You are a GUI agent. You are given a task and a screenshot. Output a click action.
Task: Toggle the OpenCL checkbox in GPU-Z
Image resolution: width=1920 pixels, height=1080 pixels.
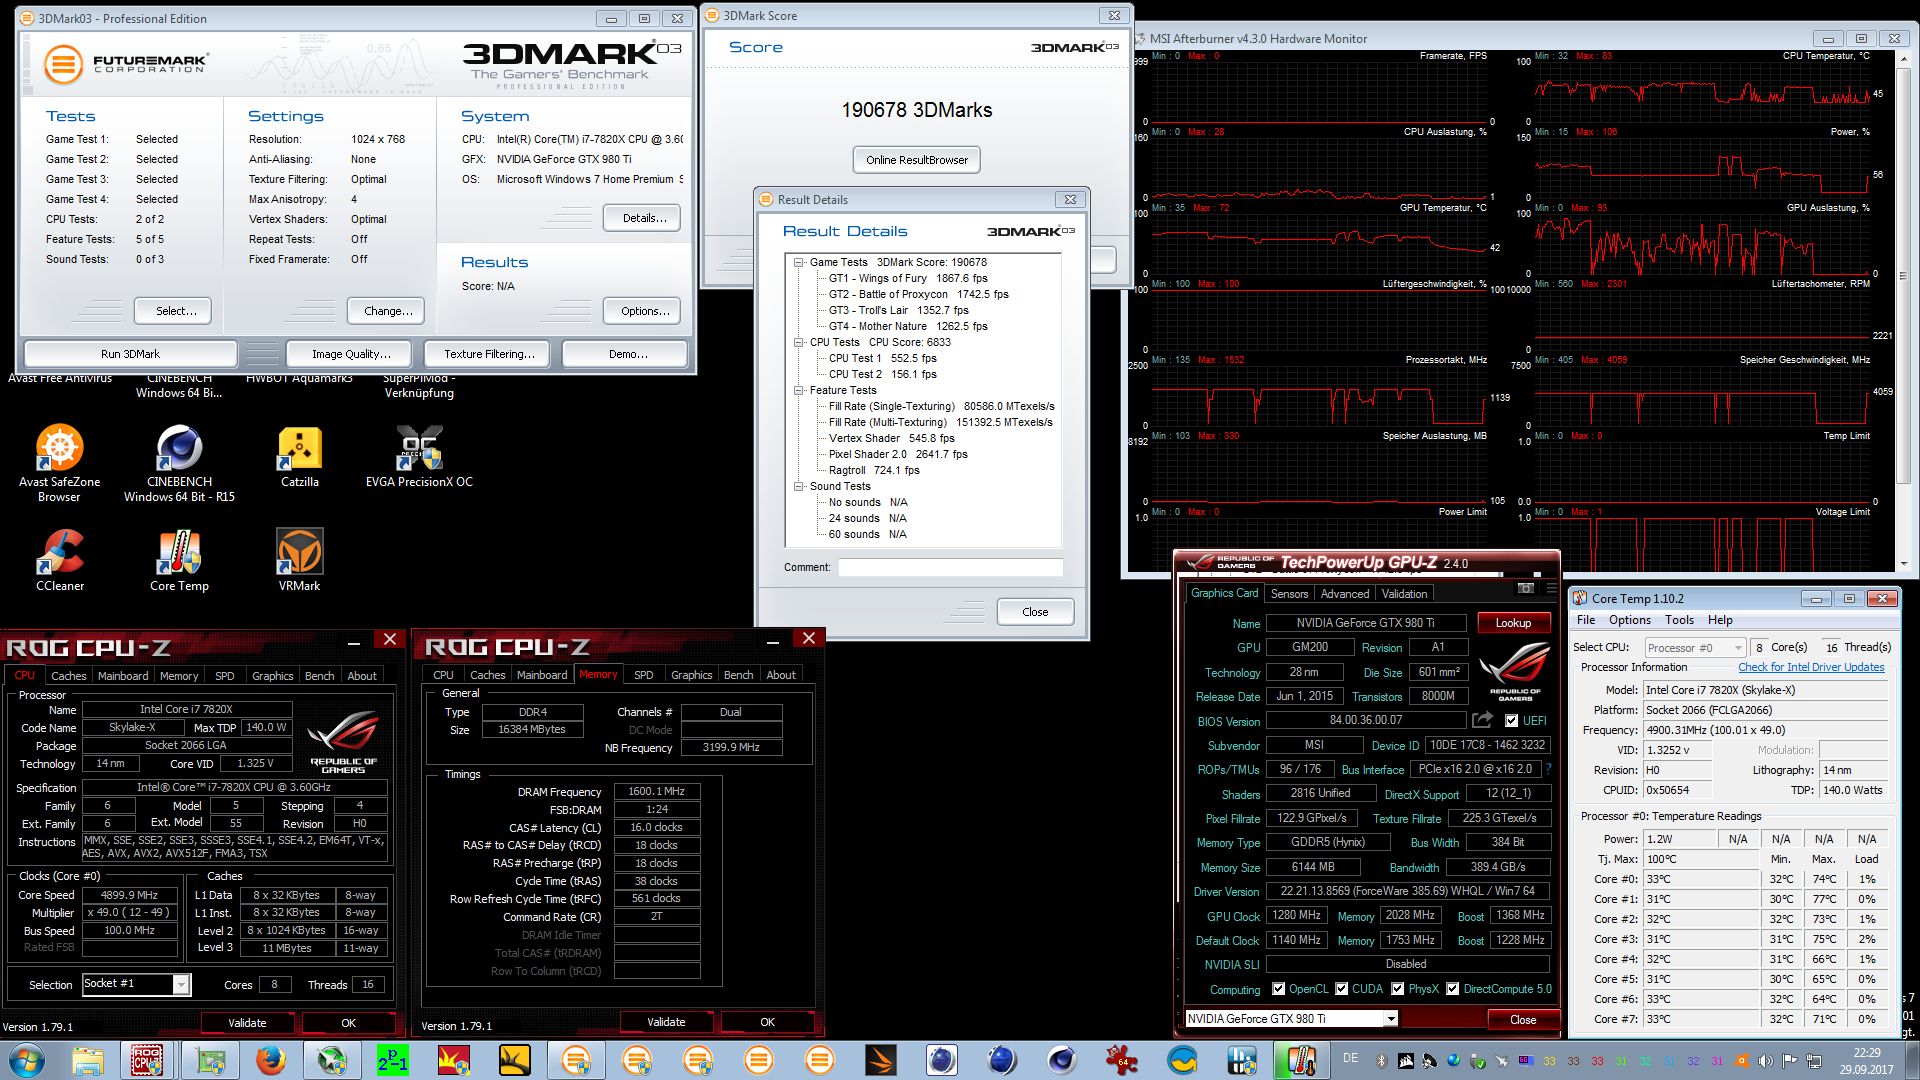pos(1278,989)
